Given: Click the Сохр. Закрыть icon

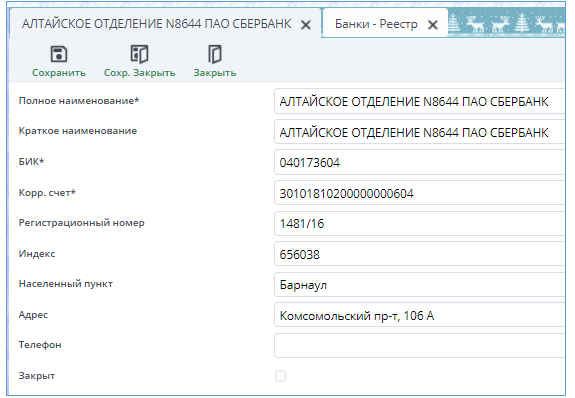Looking at the screenshot, I should click(139, 54).
